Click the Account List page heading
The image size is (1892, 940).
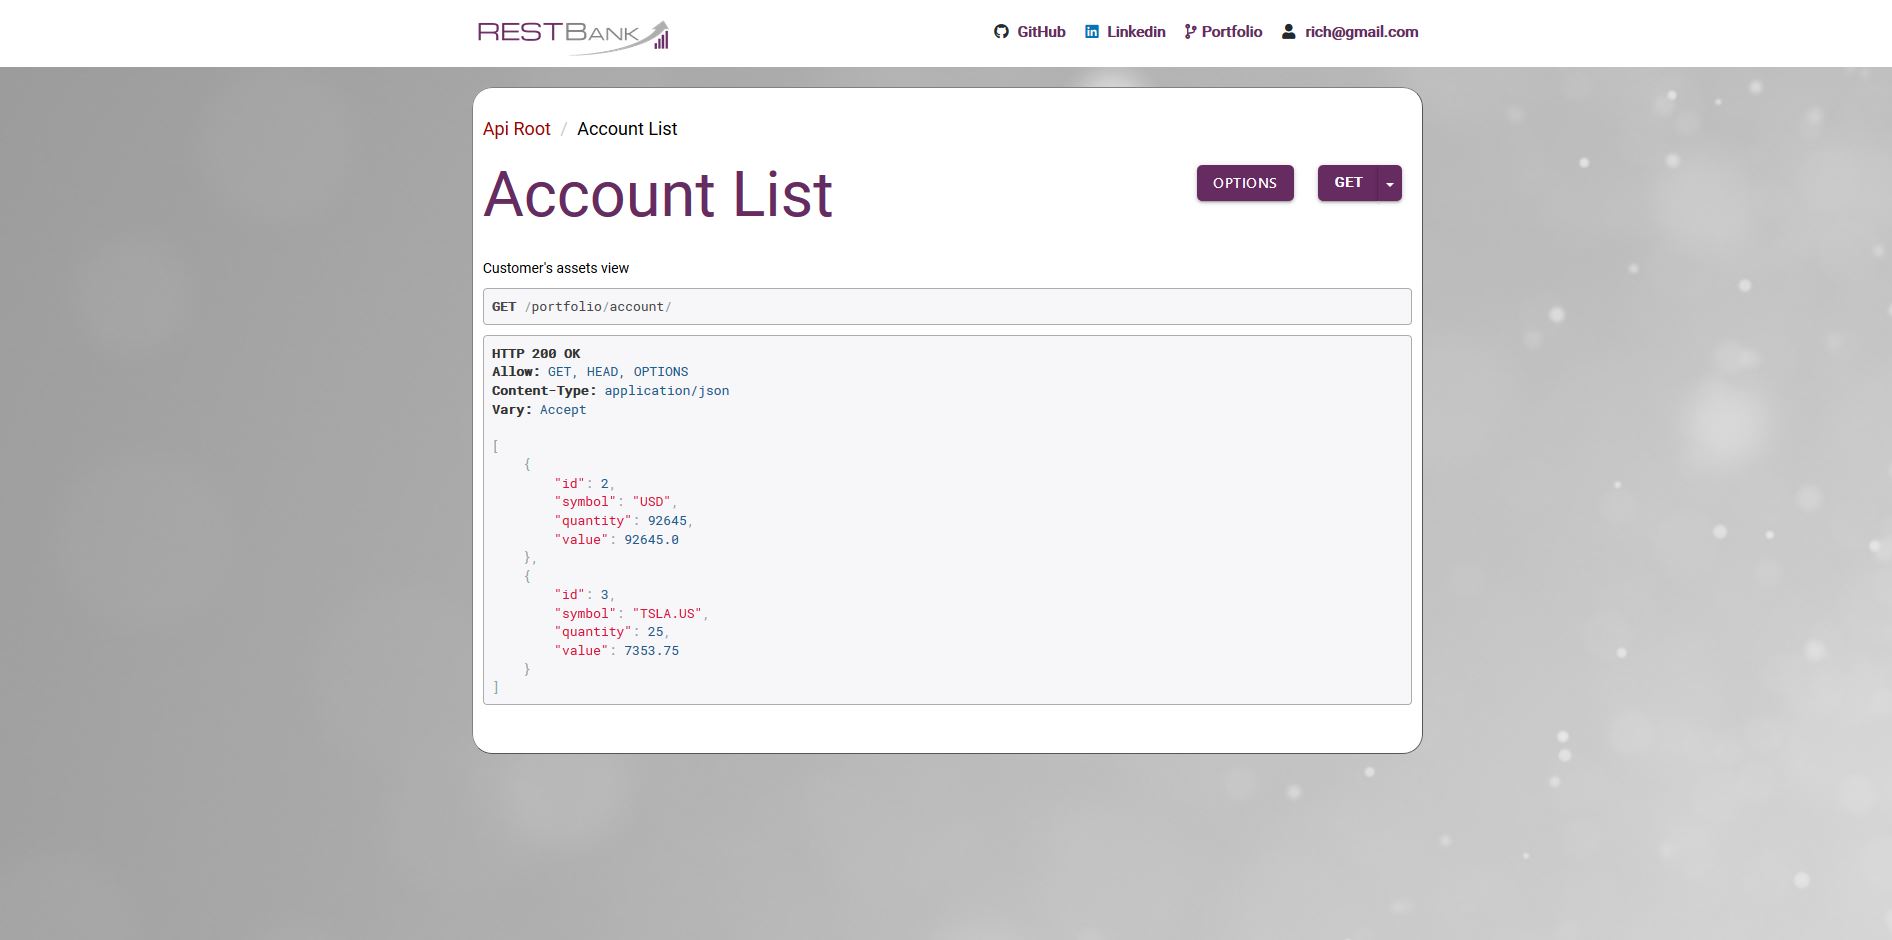(657, 195)
